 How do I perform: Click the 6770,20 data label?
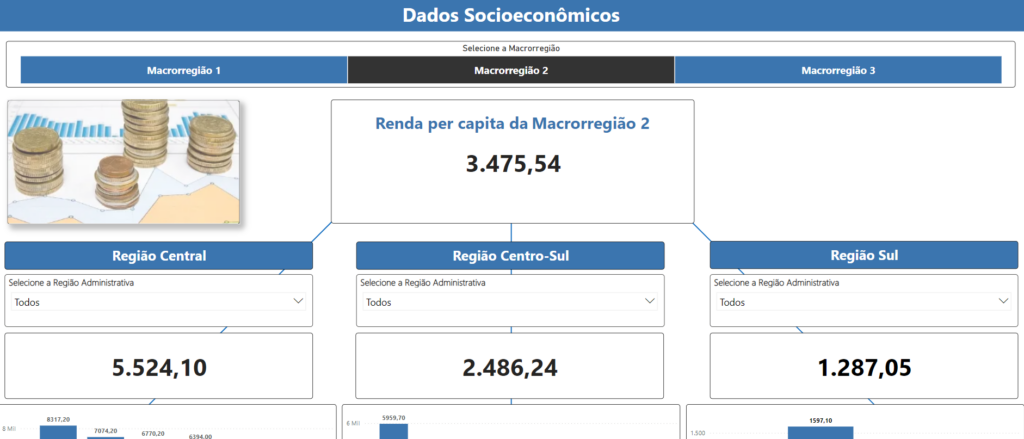coord(152,434)
